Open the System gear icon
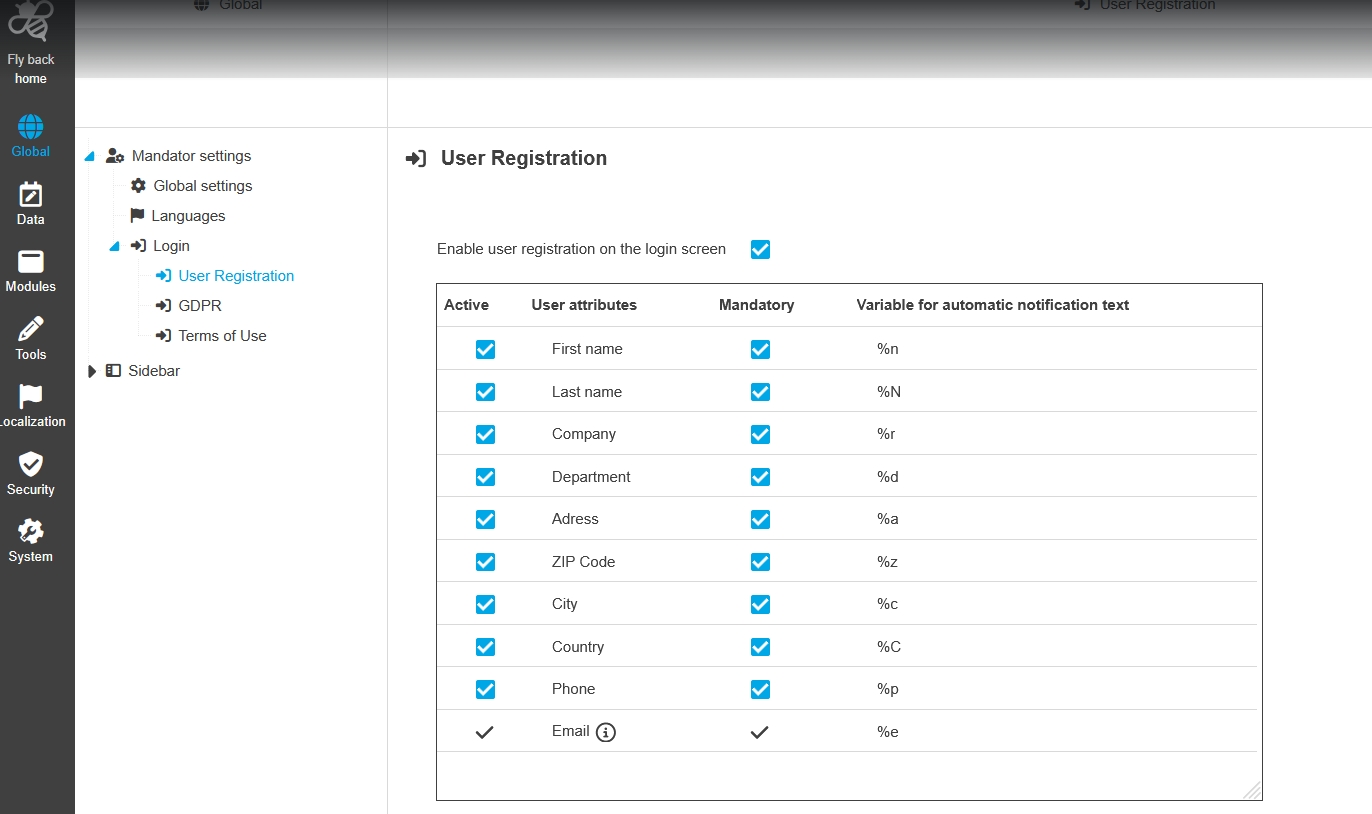1372x814 pixels. (30, 532)
